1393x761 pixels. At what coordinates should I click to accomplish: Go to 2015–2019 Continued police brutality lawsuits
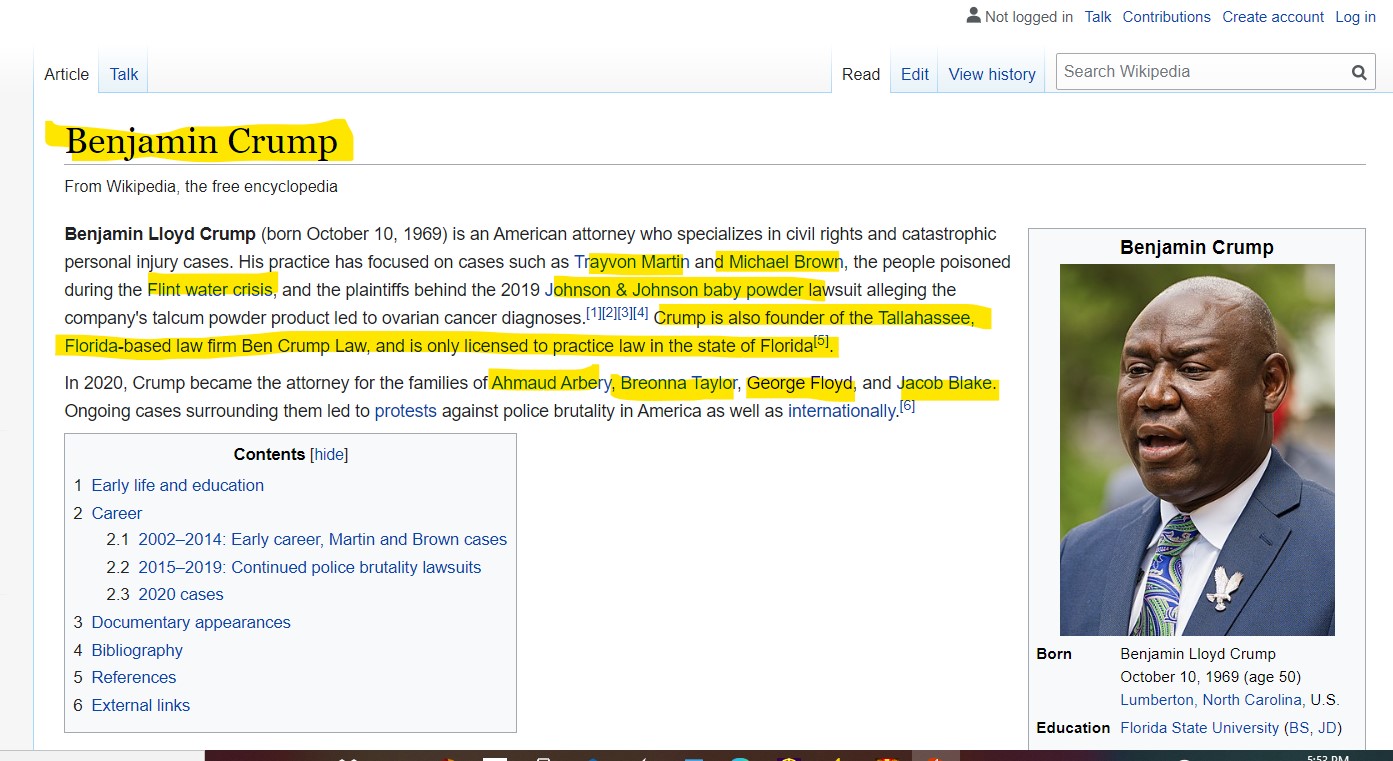tap(310, 567)
